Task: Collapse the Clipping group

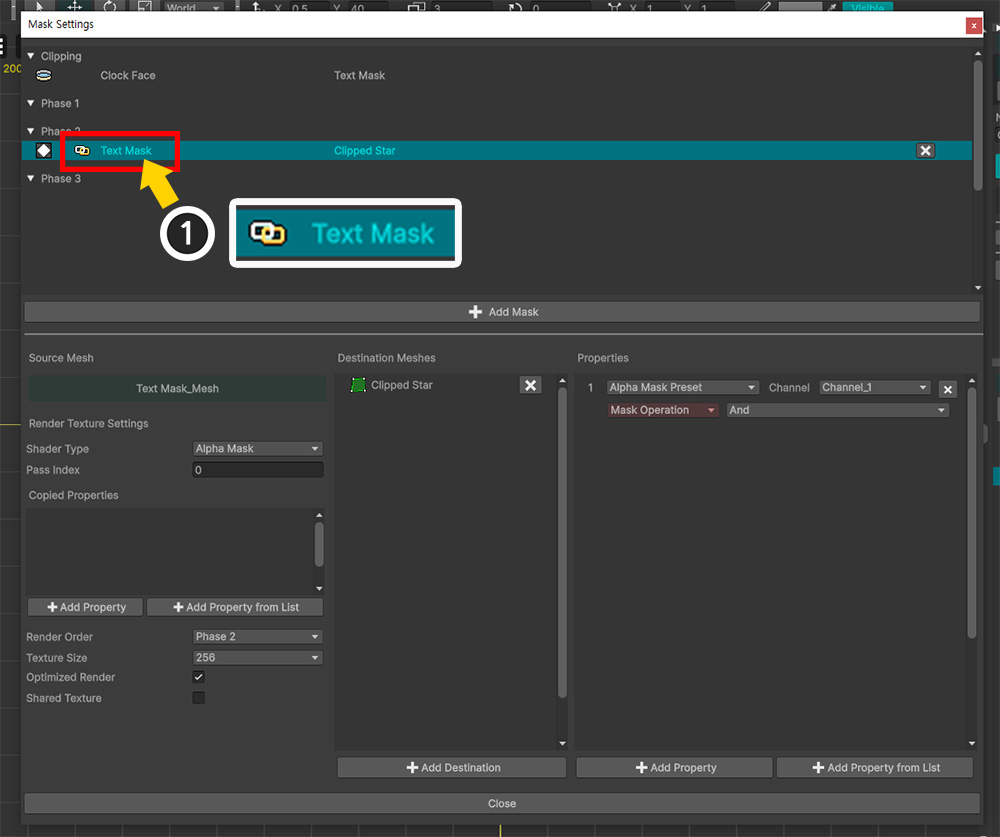Action: pyautogui.click(x=31, y=56)
